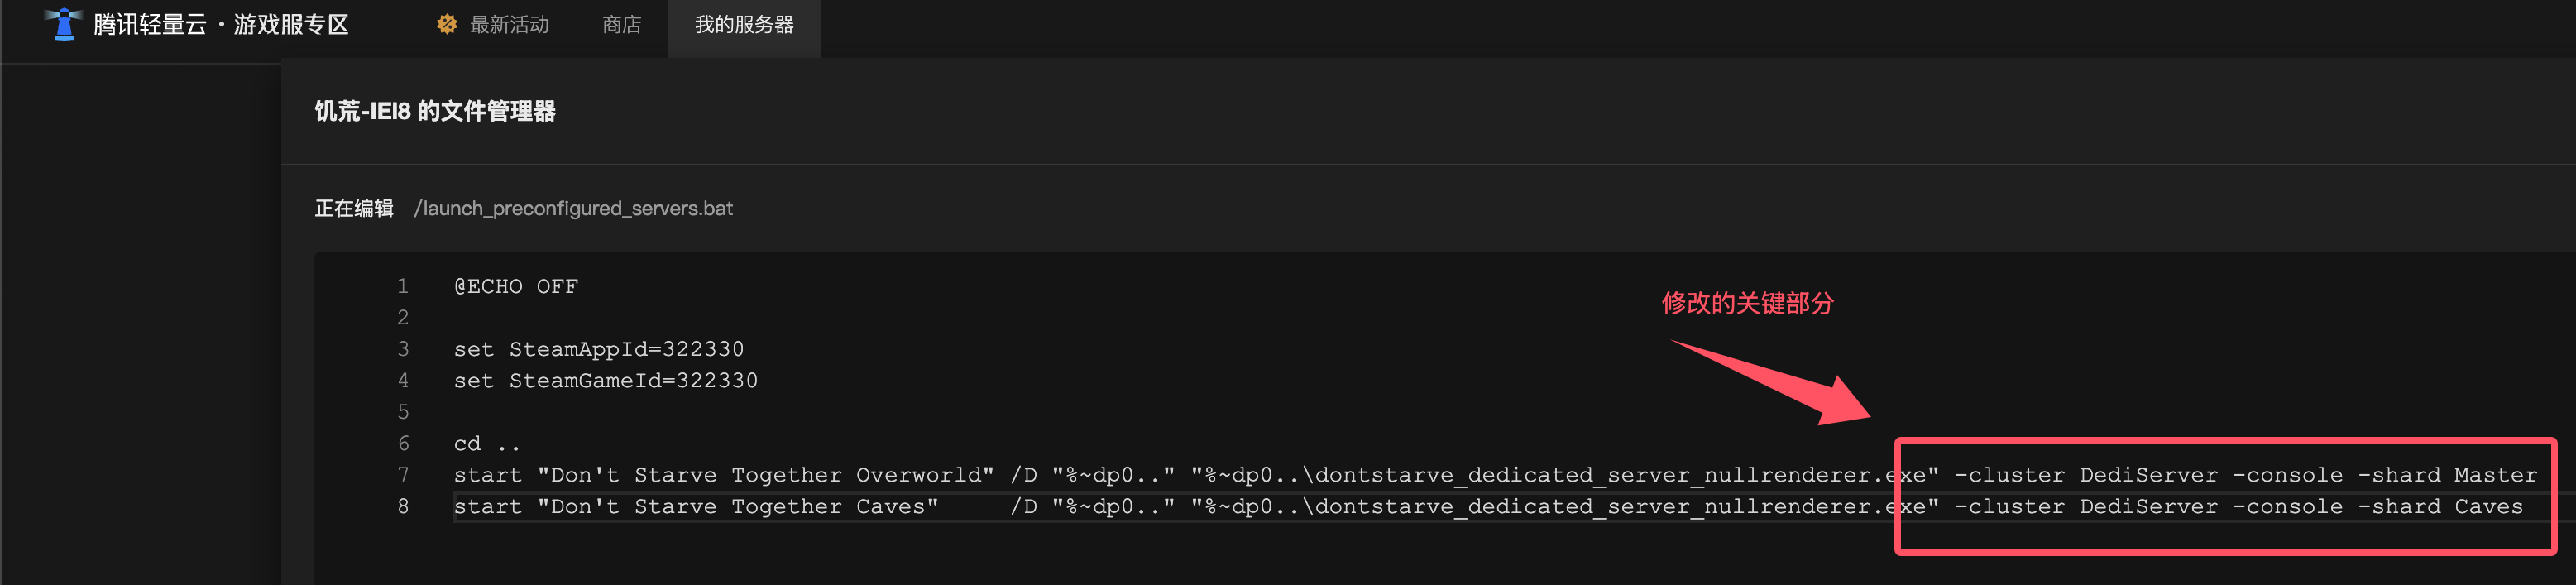Viewport: 2576px width, 585px height.
Task: Select line number 1 in the gutter
Action: click(403, 286)
